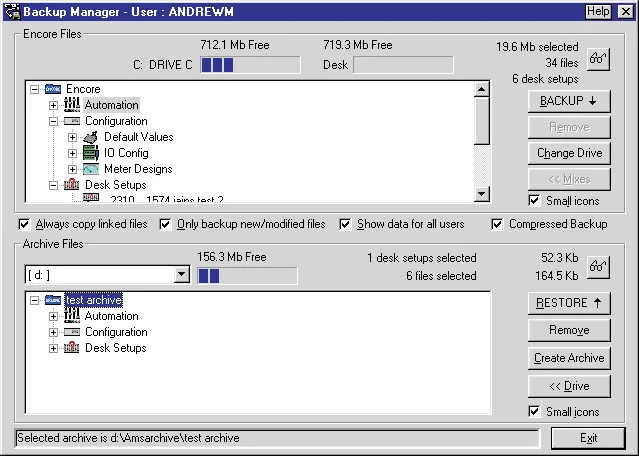639x456 pixels.
Task: Toggle Compressed Backup checkbox
Action: (x=497, y=224)
